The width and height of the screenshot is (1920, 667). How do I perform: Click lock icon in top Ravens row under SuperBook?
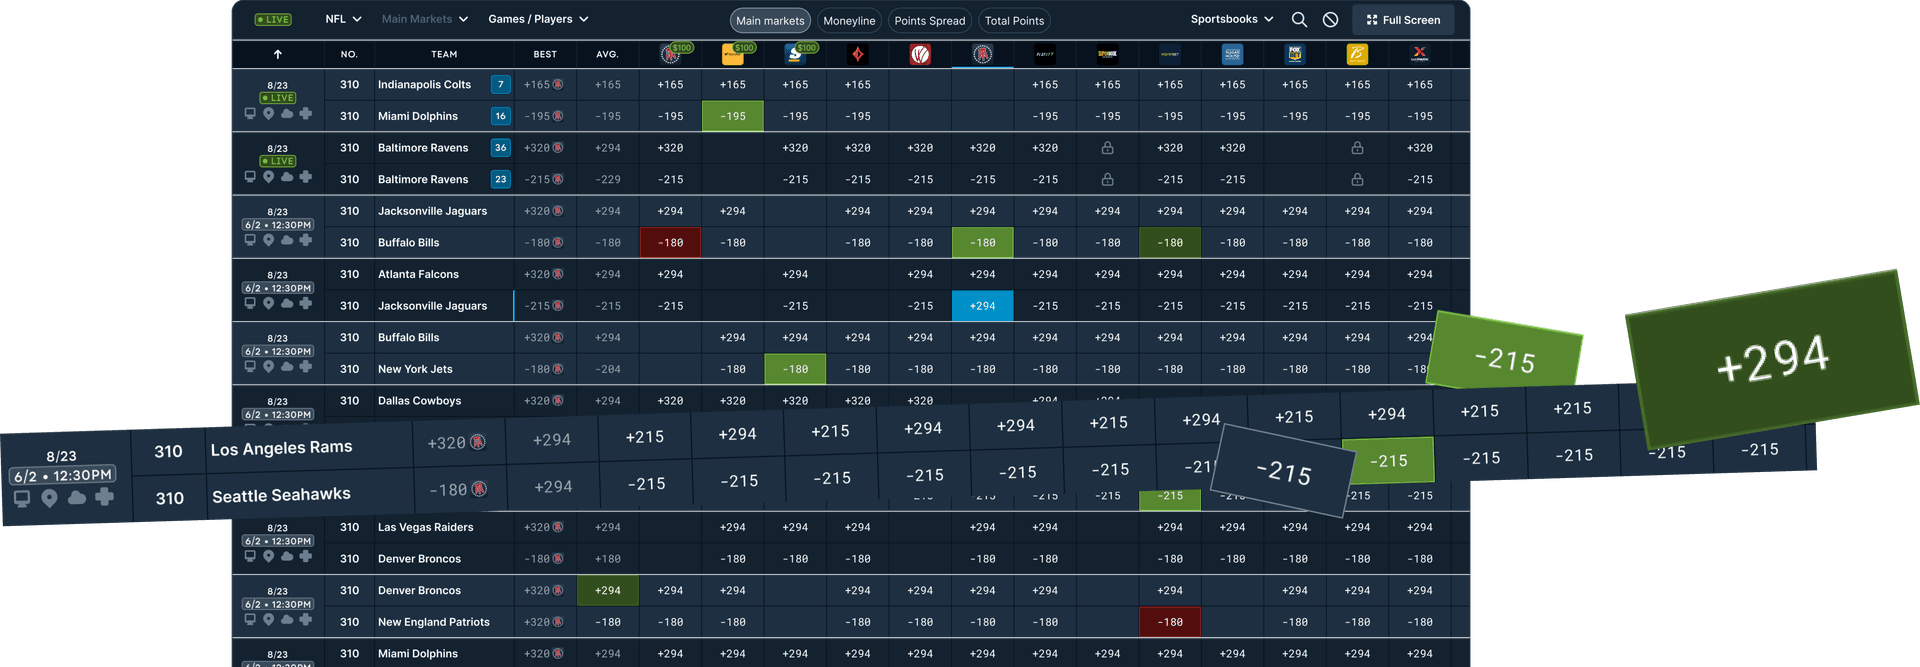1107,148
